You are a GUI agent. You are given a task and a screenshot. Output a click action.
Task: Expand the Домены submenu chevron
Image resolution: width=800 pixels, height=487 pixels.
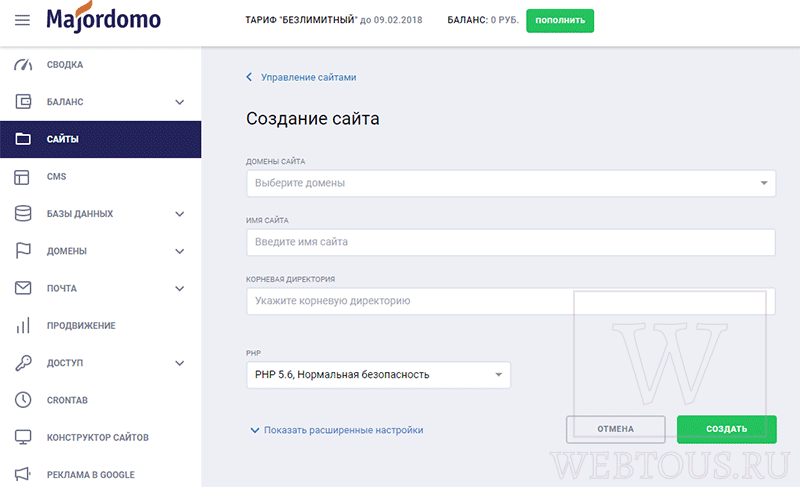tap(180, 251)
